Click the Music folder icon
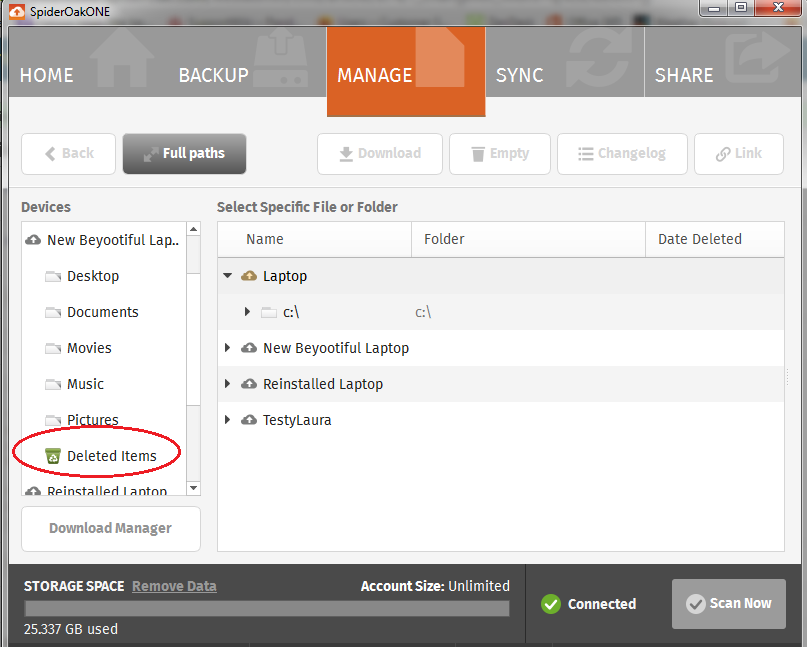Image resolution: width=807 pixels, height=647 pixels. coord(53,385)
